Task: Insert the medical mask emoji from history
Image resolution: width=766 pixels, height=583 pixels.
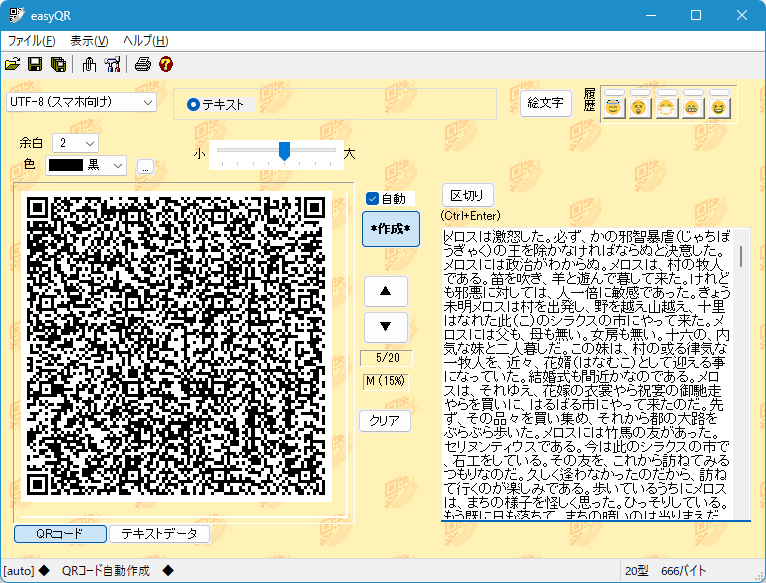Action: click(666, 108)
